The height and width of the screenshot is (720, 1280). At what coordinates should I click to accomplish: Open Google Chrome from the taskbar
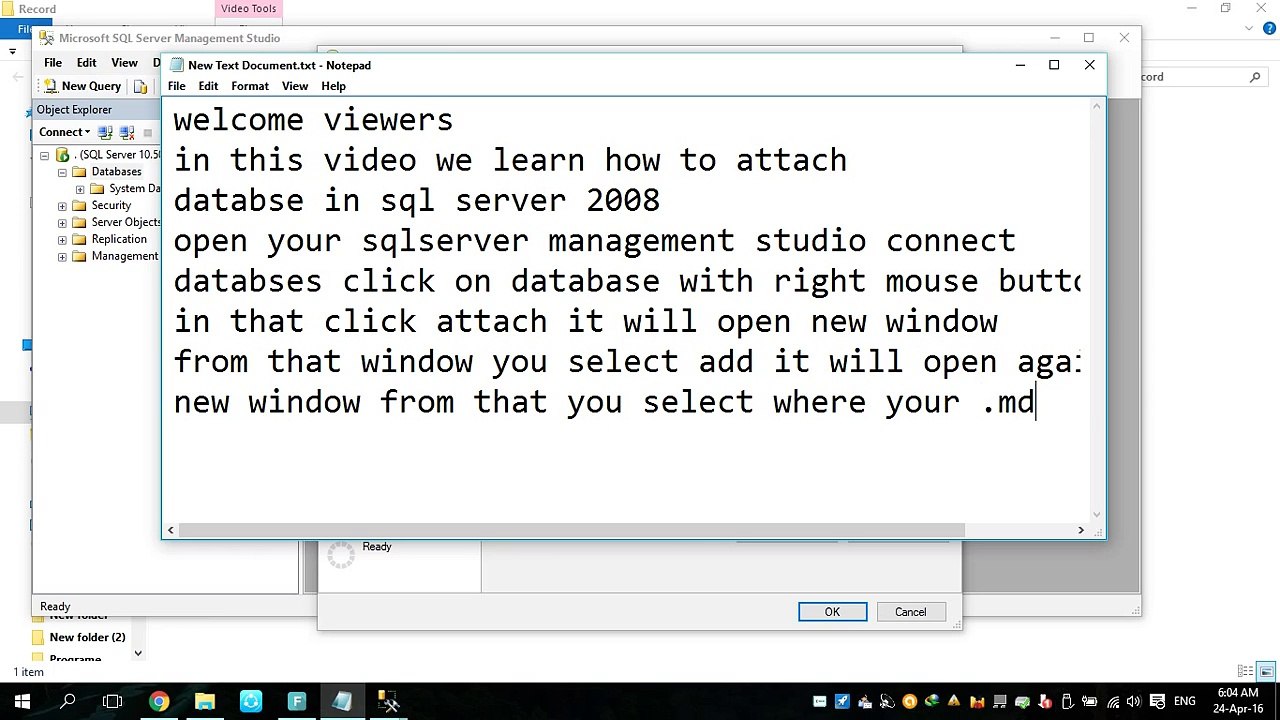click(159, 701)
